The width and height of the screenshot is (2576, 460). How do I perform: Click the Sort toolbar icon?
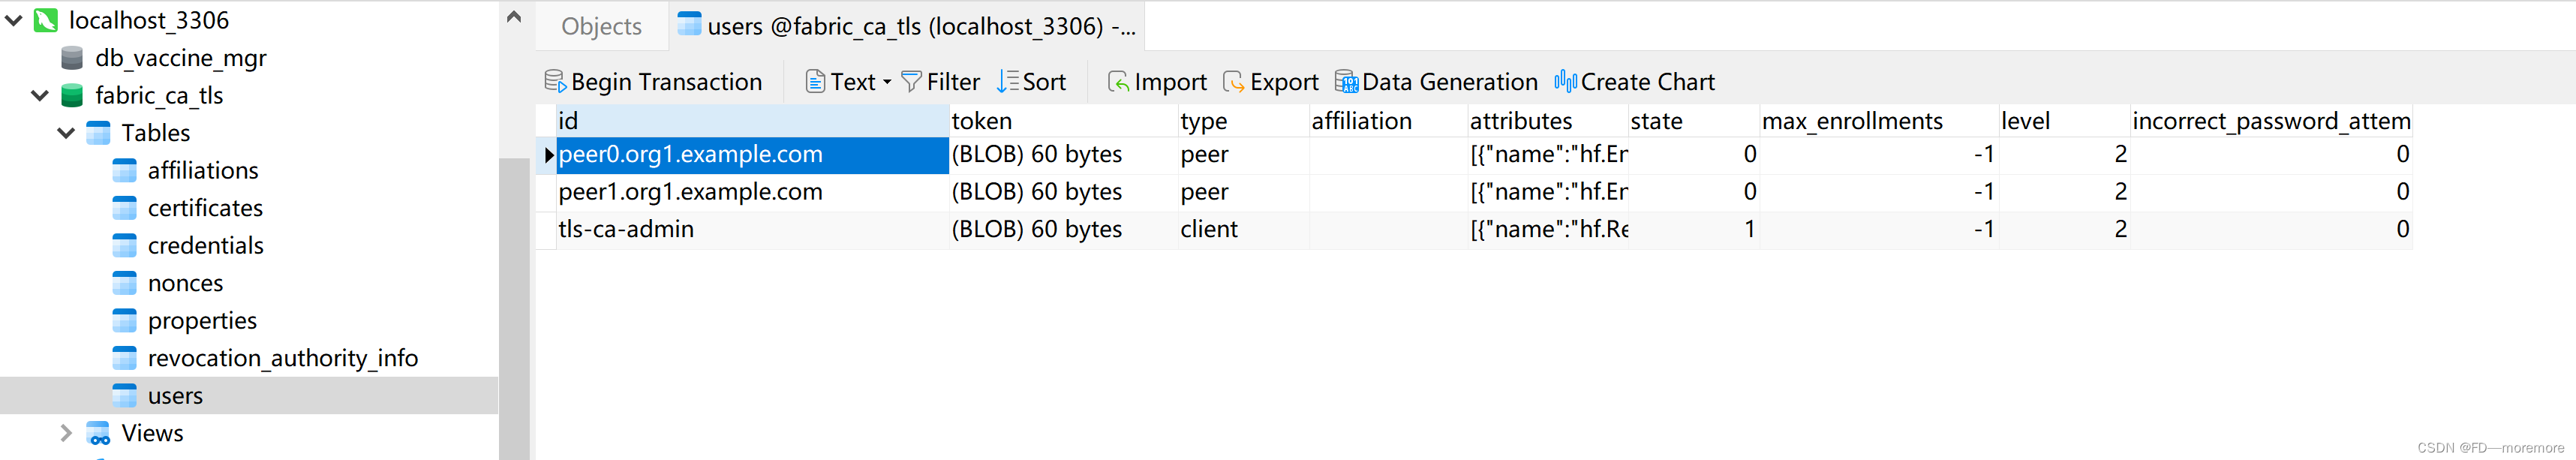pyautogui.click(x=1007, y=81)
